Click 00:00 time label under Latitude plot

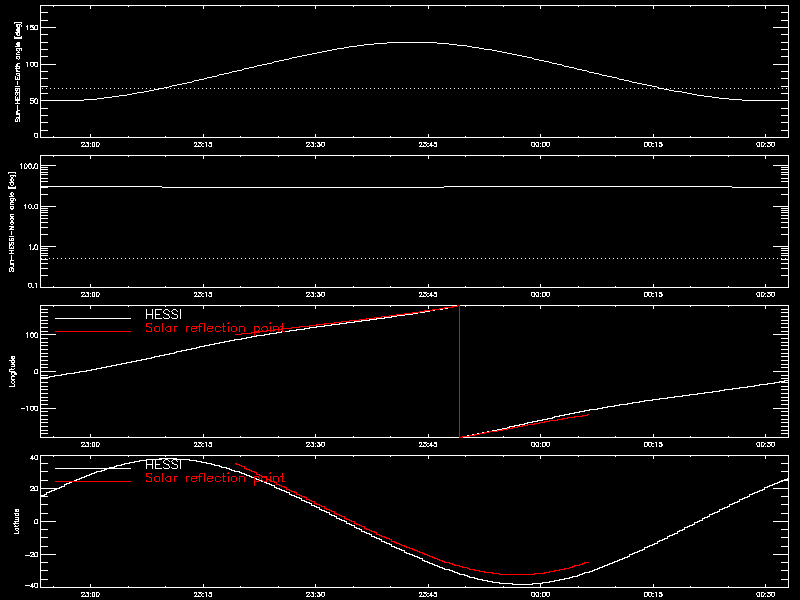click(x=540, y=595)
